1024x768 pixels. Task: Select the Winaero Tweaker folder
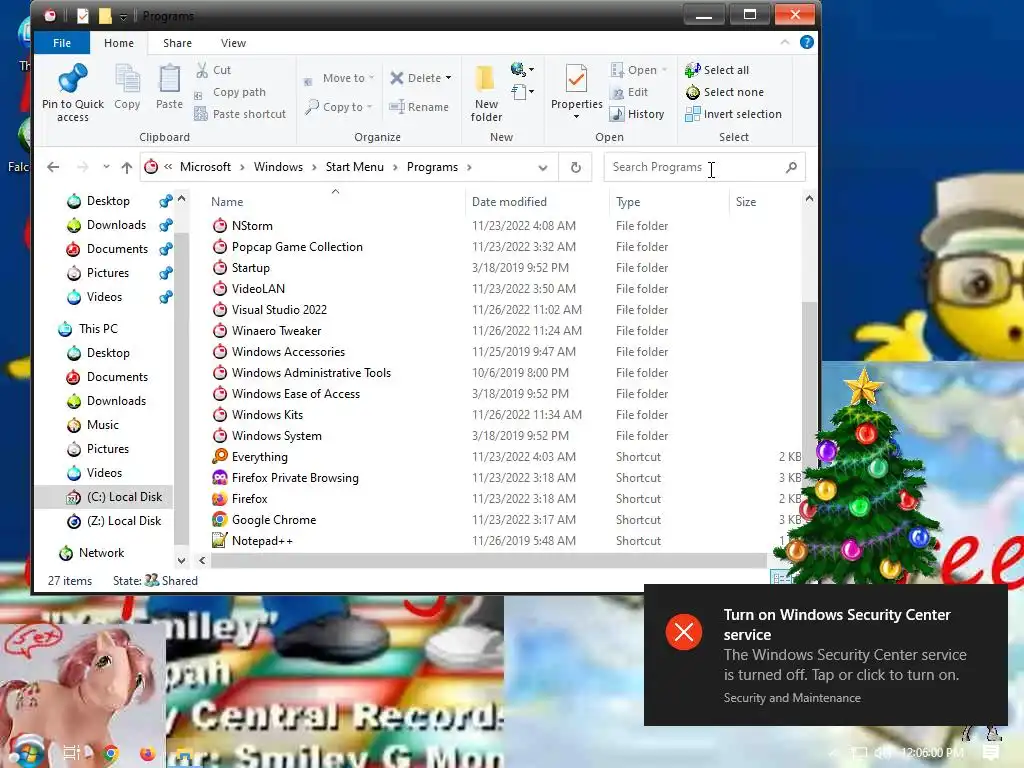276,330
